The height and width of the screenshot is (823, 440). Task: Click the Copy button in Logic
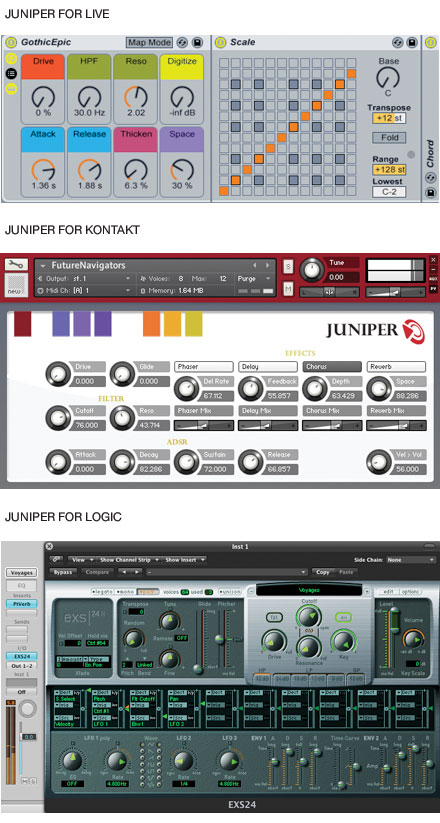323,572
